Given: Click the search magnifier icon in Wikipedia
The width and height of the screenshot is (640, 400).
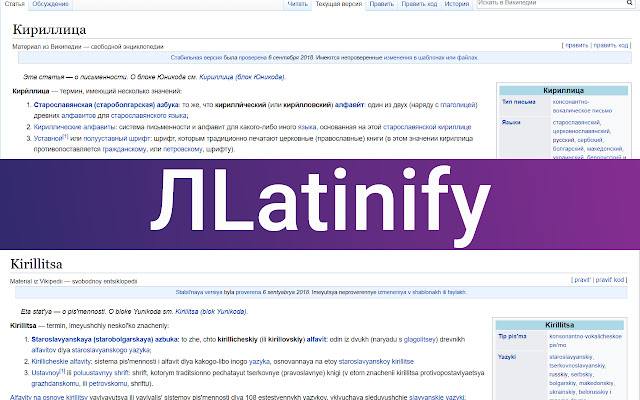Looking at the screenshot, I should pos(630,3).
